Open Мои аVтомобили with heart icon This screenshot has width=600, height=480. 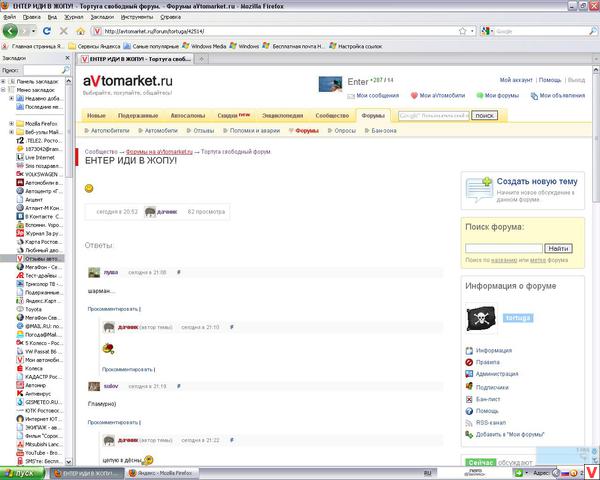coord(438,96)
